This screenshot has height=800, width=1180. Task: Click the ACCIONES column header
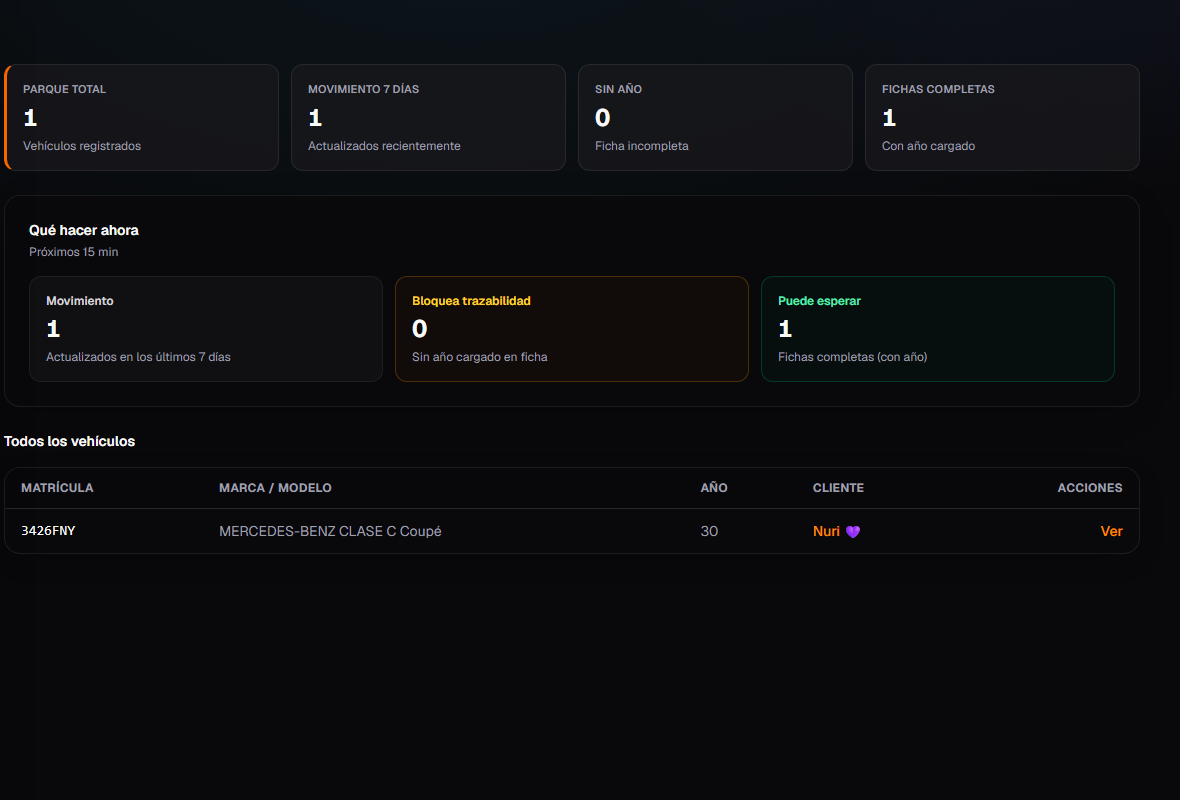1090,488
